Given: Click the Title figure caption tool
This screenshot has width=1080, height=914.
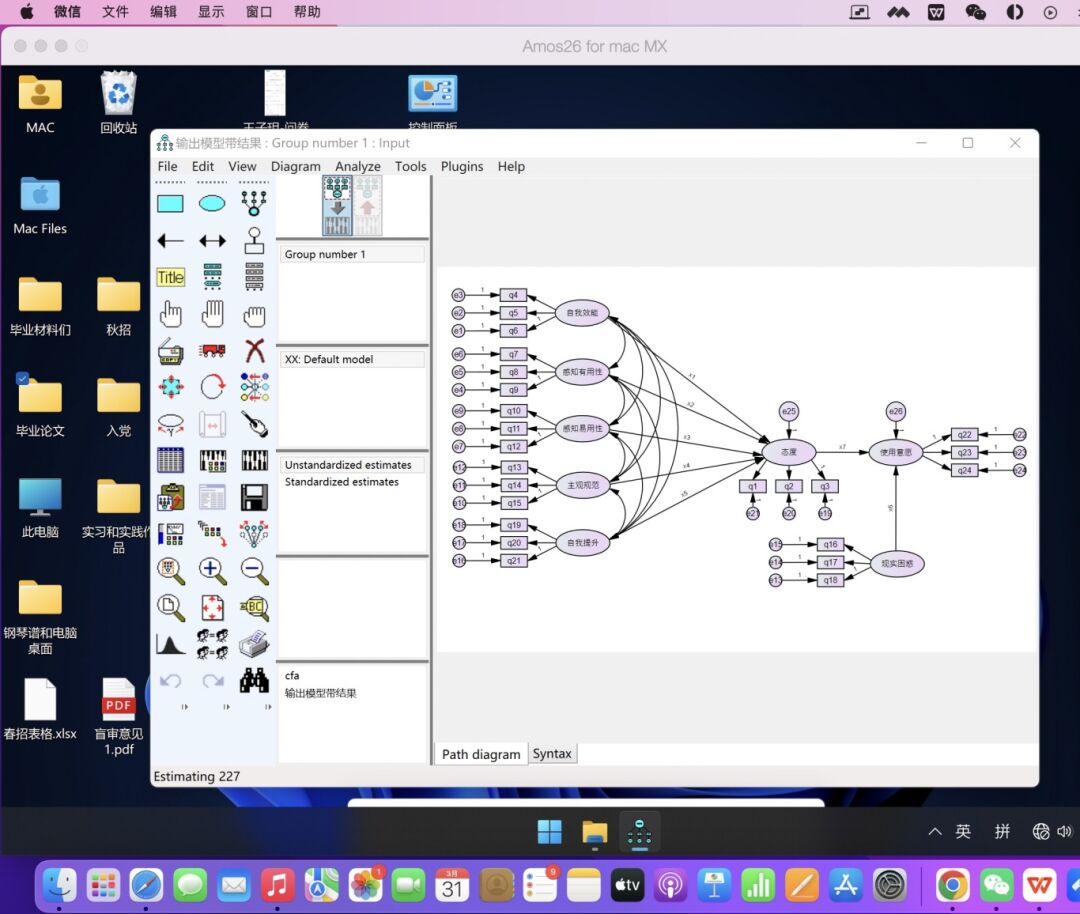Looking at the screenshot, I should pyautogui.click(x=171, y=278).
